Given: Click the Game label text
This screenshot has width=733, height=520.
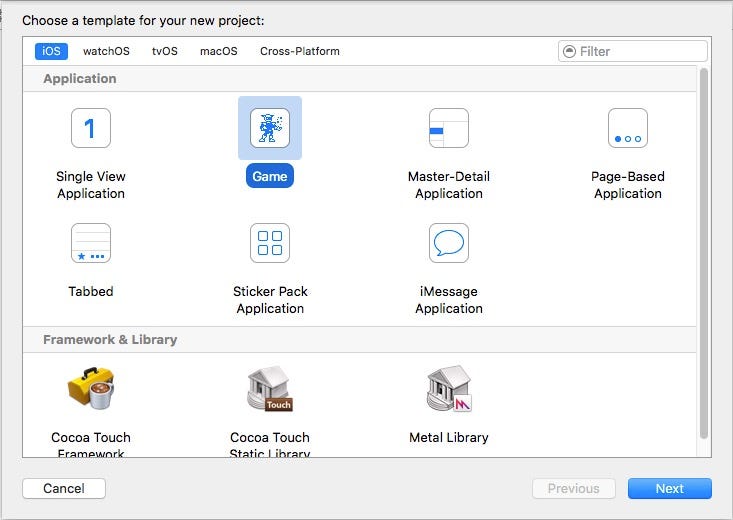Looking at the screenshot, I should [x=270, y=176].
